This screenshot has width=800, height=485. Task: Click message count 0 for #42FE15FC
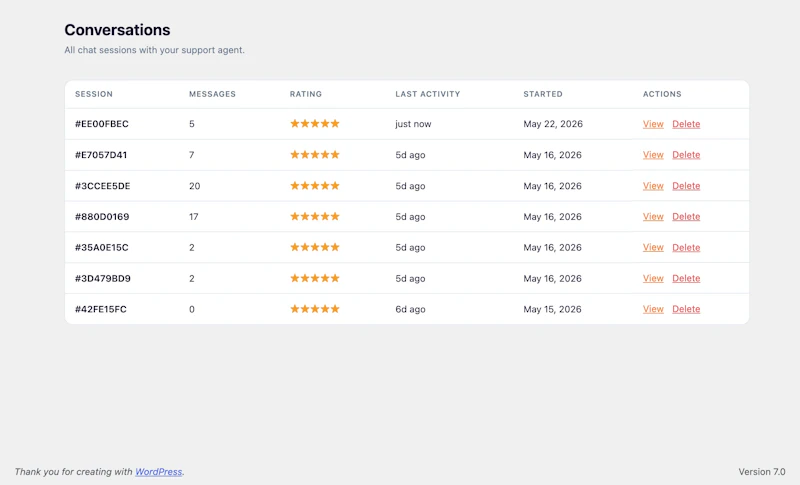click(x=192, y=309)
